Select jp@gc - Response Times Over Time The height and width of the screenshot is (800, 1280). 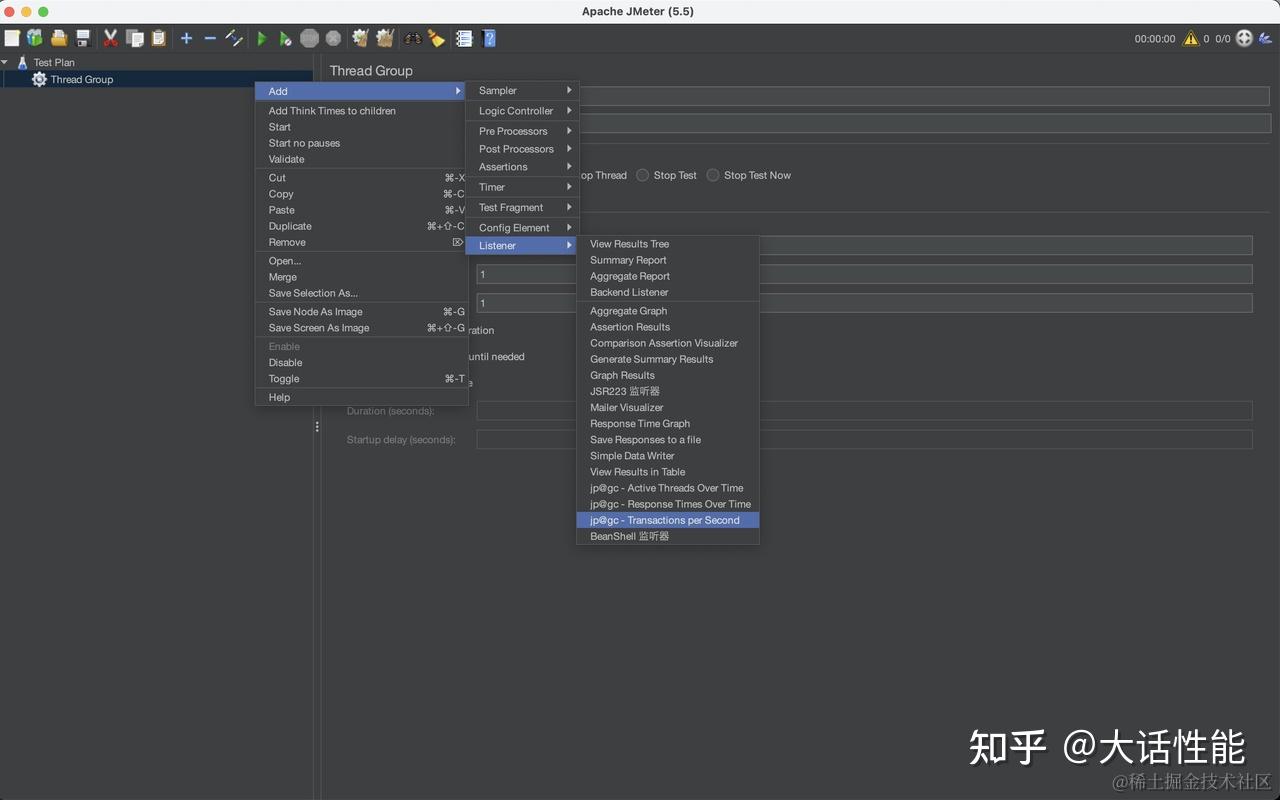click(x=668, y=504)
